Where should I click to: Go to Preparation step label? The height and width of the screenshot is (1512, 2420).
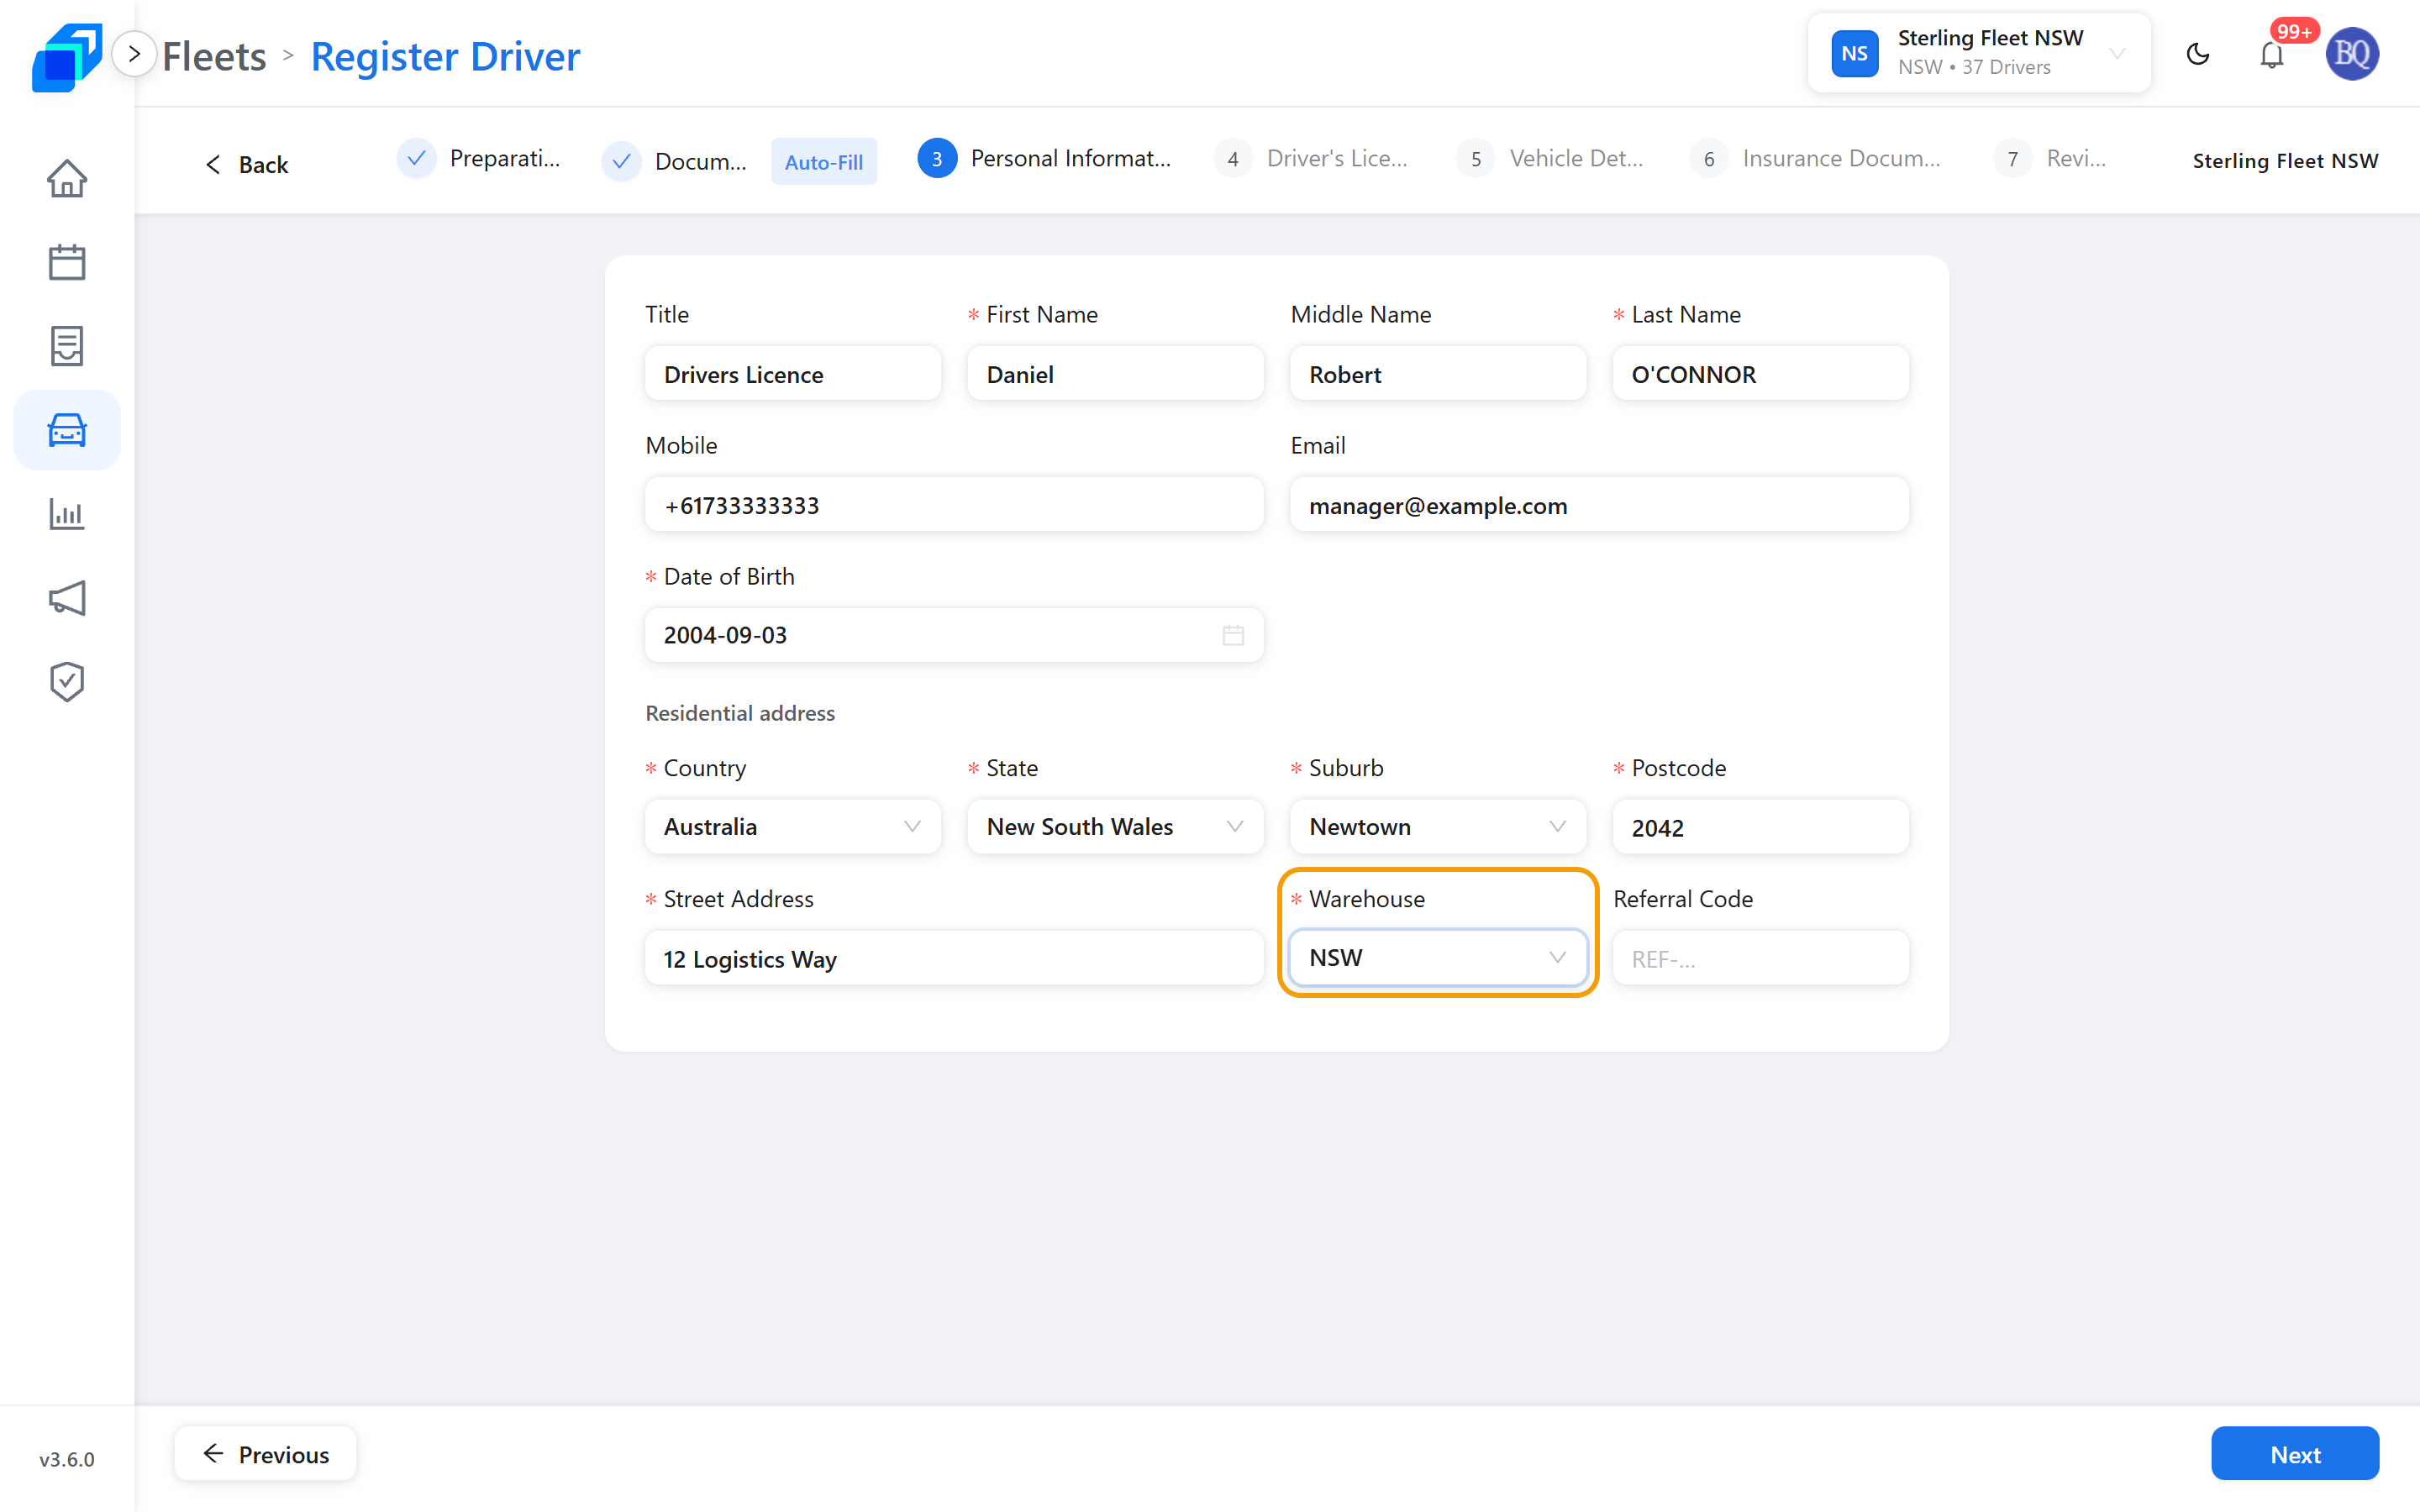click(505, 158)
